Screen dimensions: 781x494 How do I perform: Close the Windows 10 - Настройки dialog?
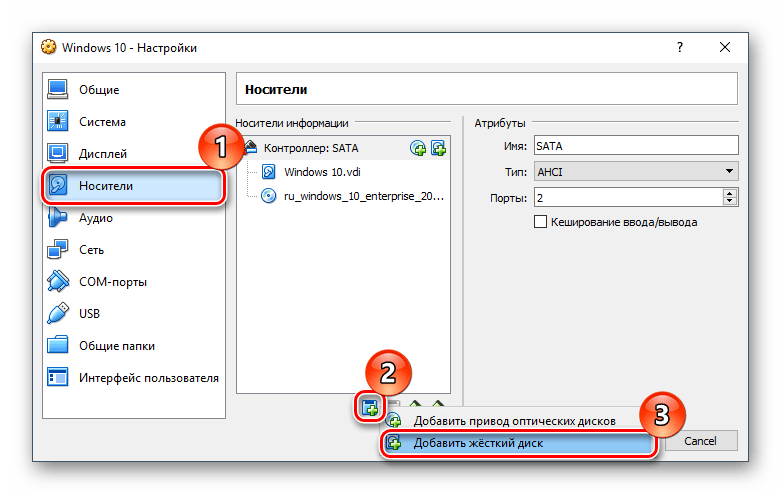tap(725, 47)
